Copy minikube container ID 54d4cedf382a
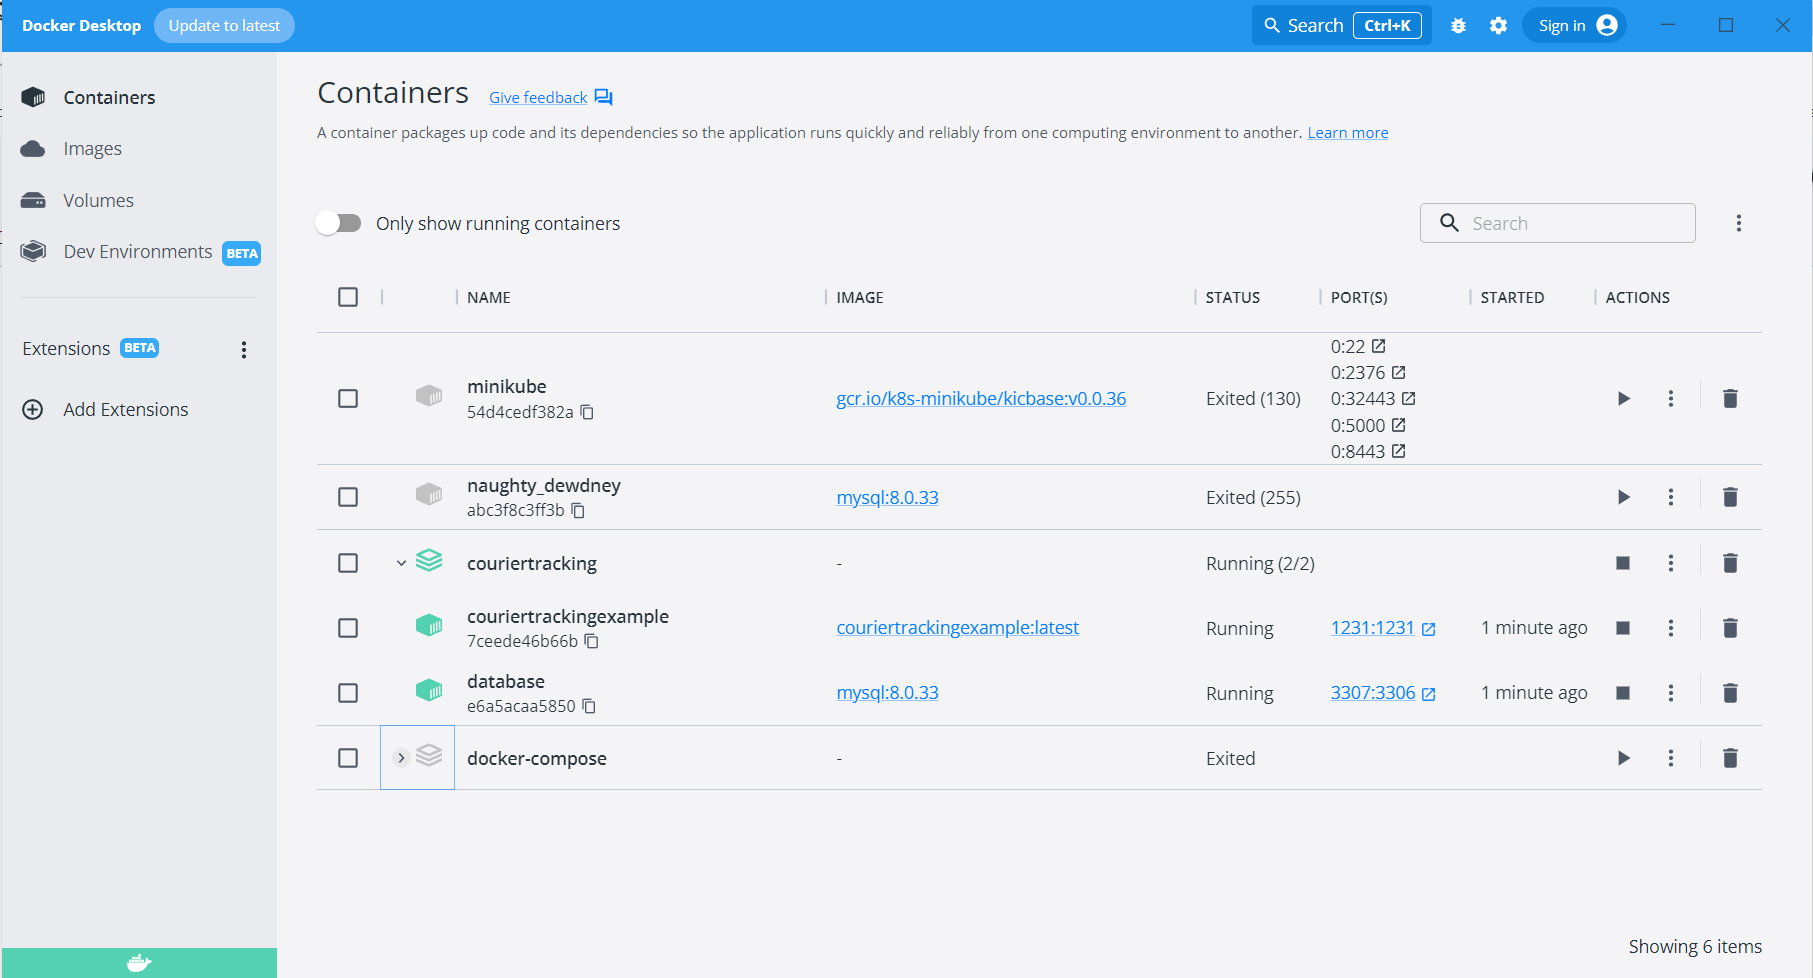Screen dimensions: 1813x978 pos(587,412)
